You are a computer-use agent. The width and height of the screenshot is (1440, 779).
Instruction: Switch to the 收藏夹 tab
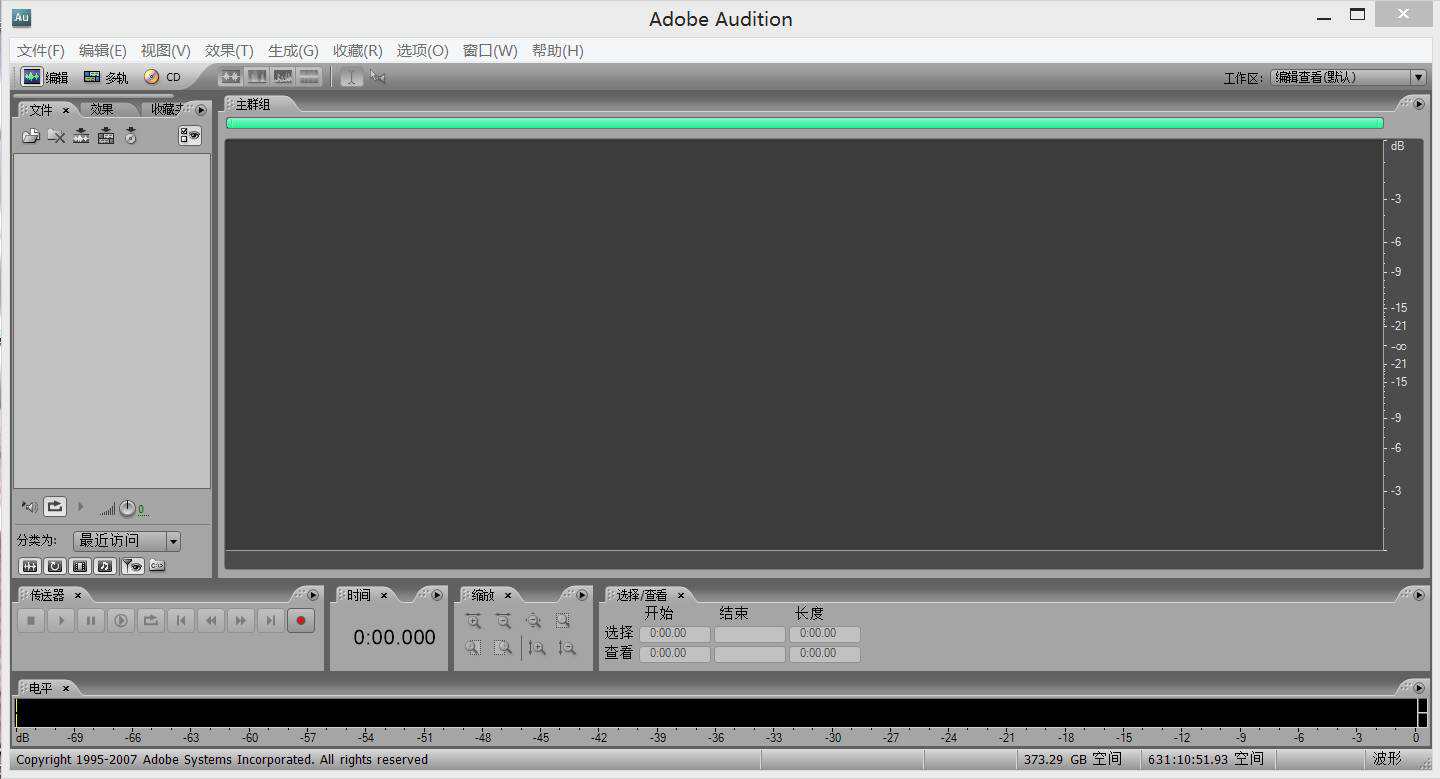[x=166, y=109]
